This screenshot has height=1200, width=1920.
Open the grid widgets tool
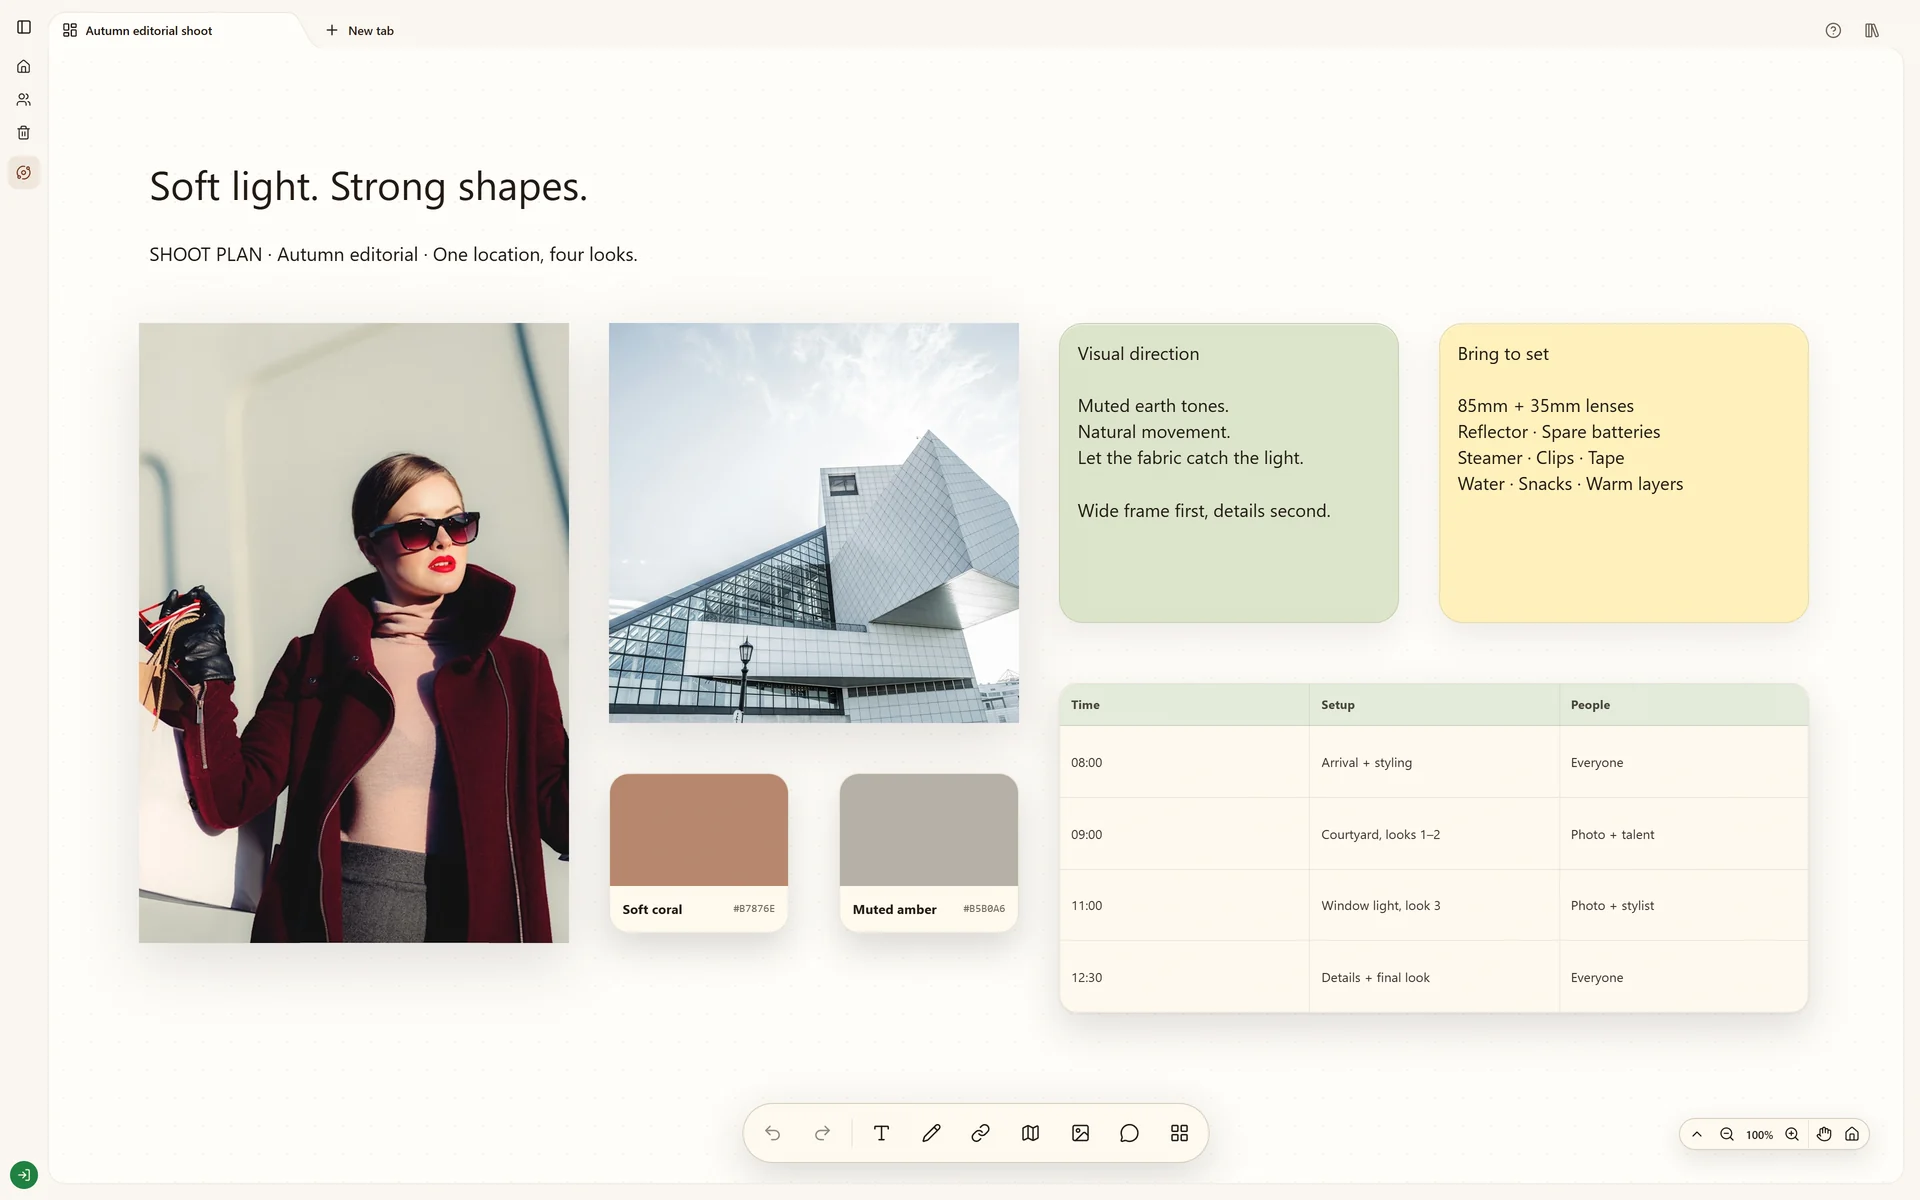tap(1179, 1133)
